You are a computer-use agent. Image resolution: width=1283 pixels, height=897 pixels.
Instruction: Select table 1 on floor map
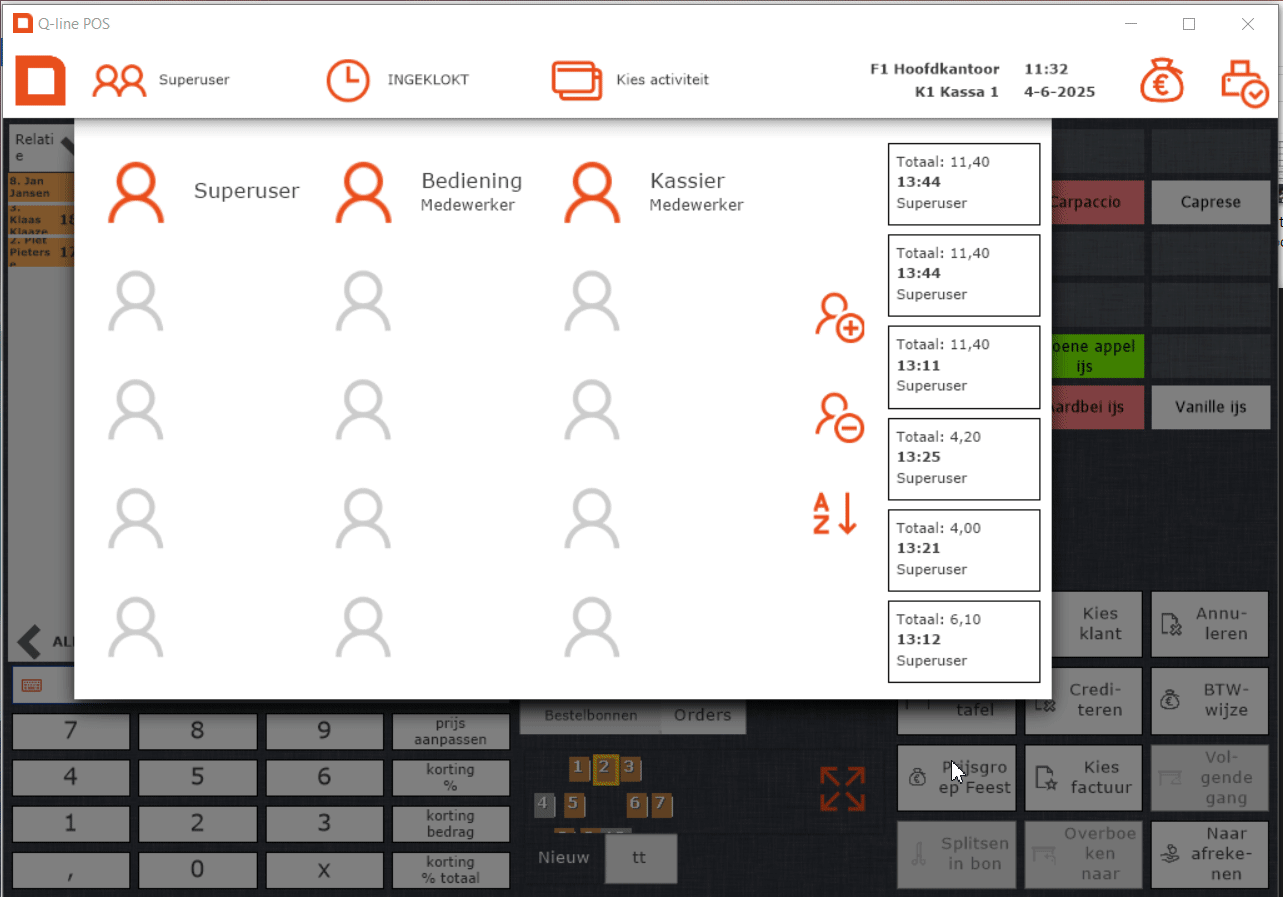(x=578, y=768)
